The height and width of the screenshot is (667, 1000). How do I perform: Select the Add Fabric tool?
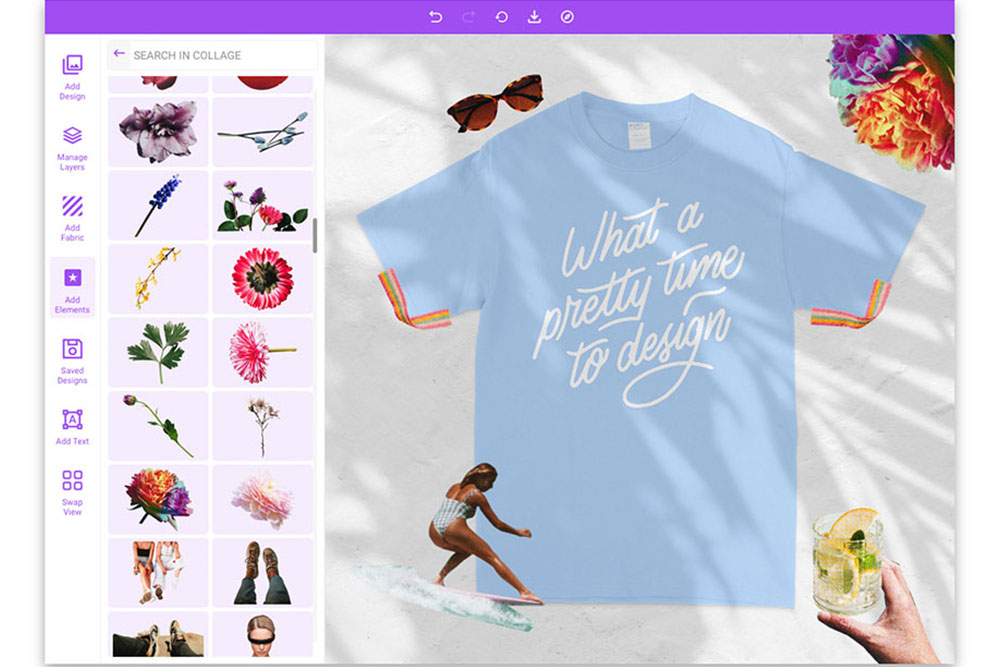[72, 217]
